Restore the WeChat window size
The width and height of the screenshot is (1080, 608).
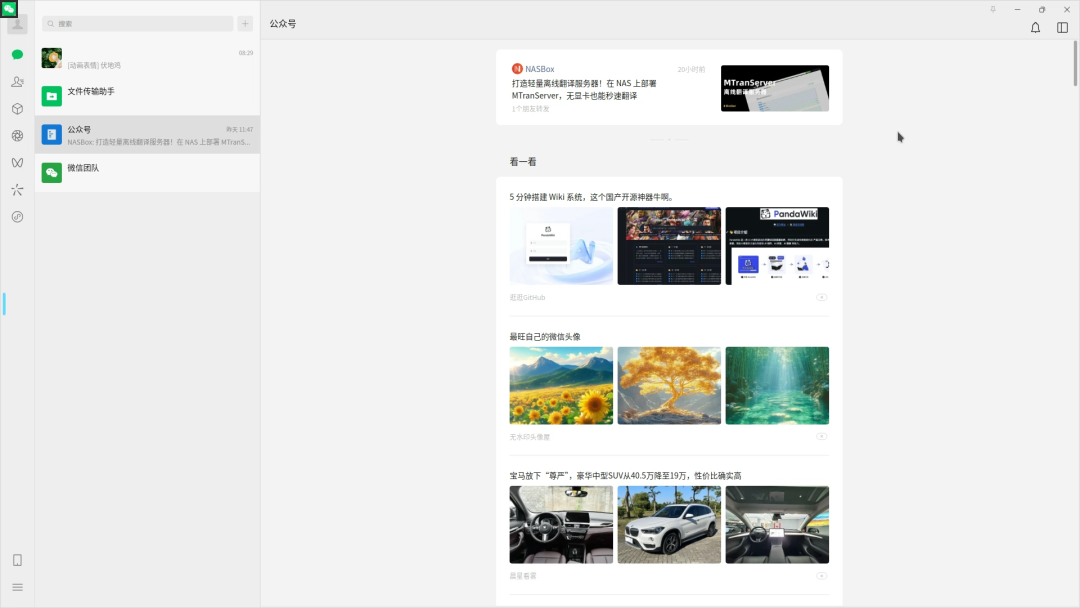[1041, 10]
